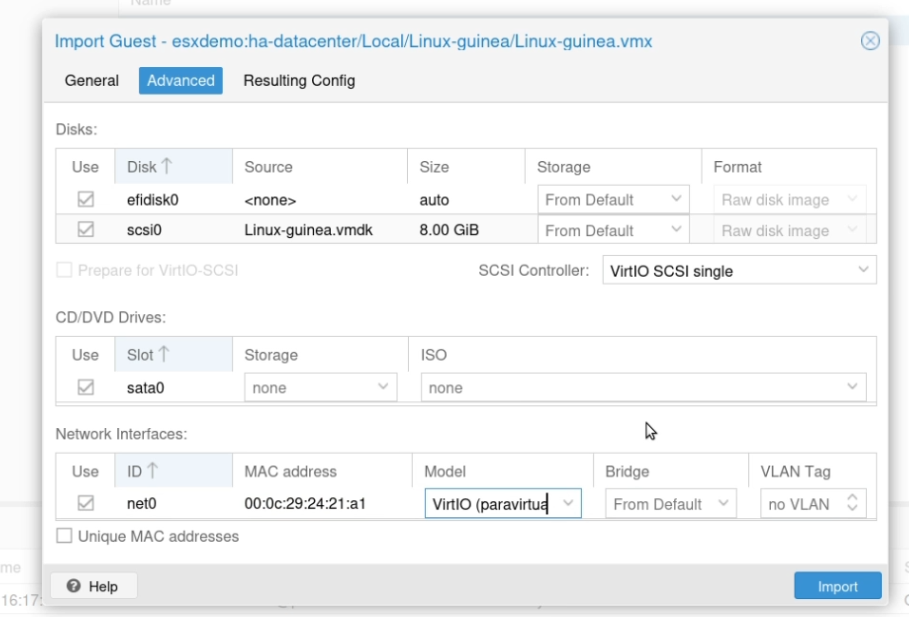909x617 pixels.
Task: Open the sata0 ISO dropdown
Action: tap(643, 387)
